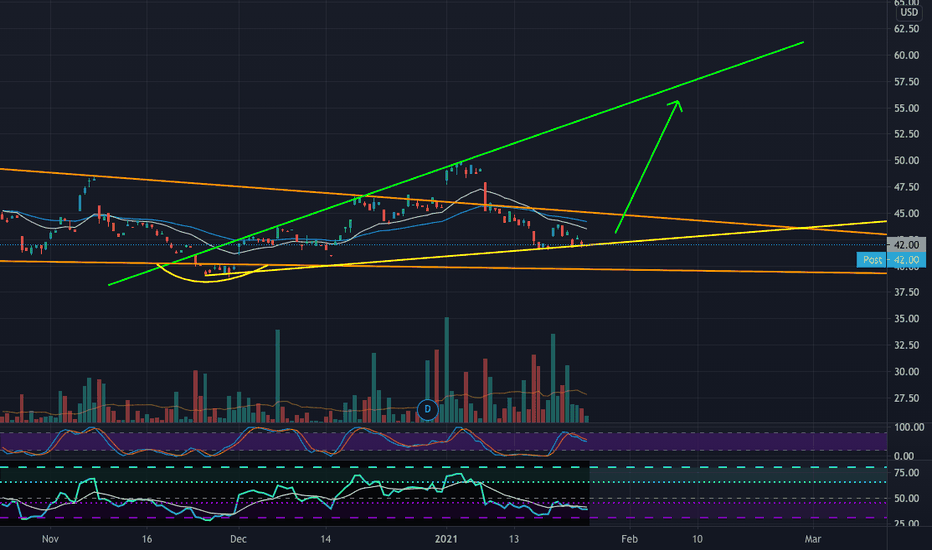Click the 60.00 price axis label

pos(906,55)
